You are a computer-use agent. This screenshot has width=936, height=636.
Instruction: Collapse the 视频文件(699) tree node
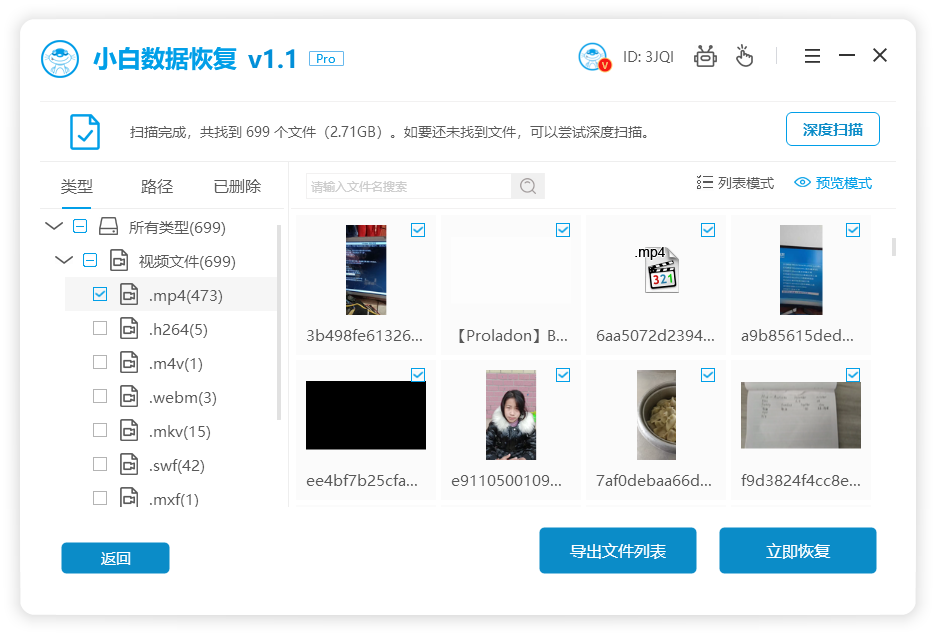pos(64,260)
